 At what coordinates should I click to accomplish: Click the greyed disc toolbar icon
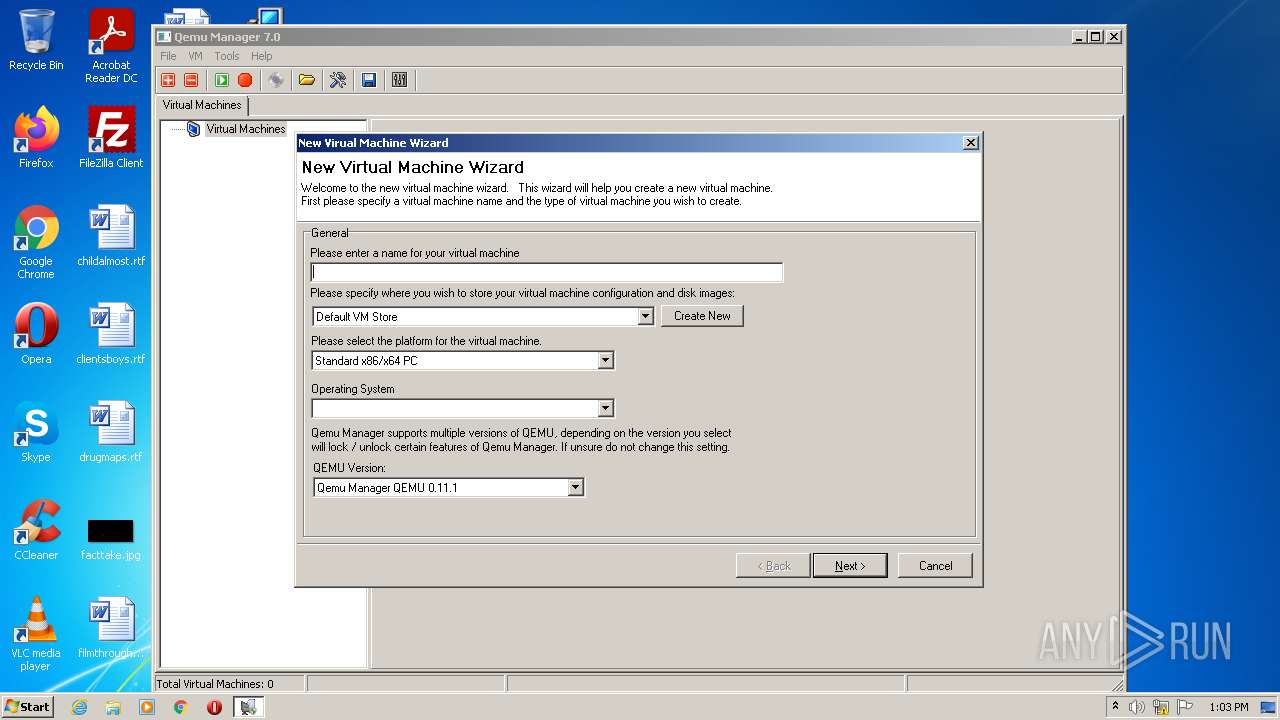coord(276,80)
